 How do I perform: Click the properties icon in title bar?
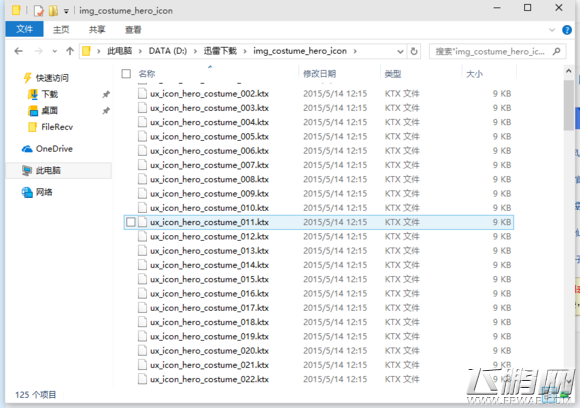38,11
